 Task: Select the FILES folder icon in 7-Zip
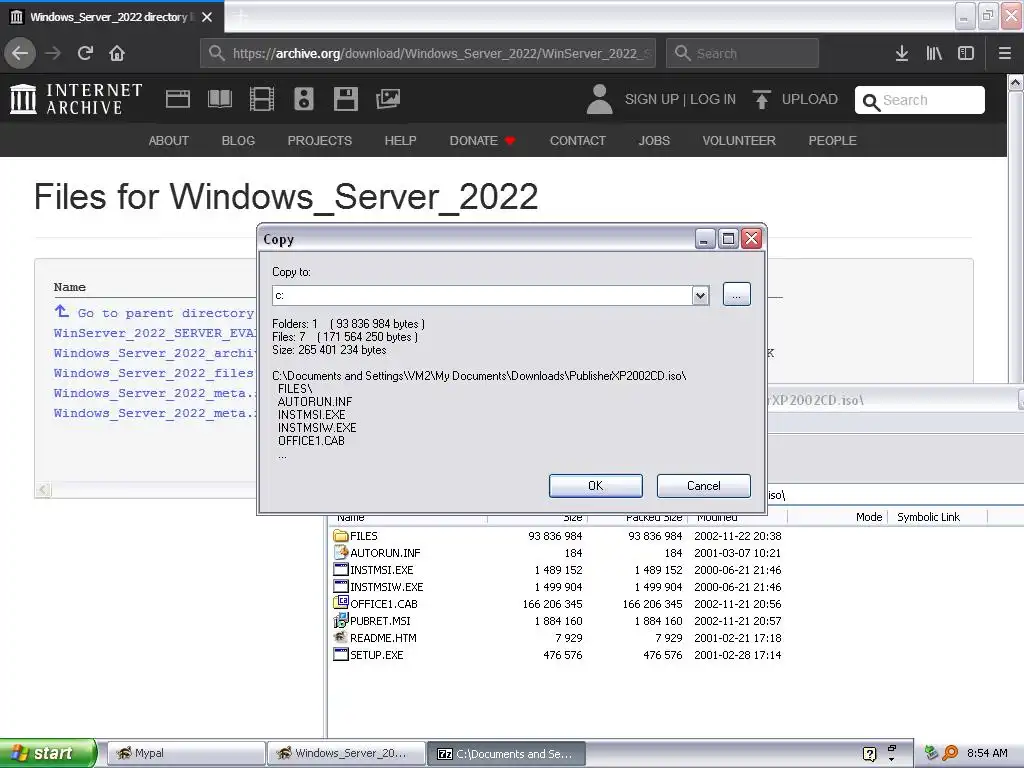click(x=340, y=536)
